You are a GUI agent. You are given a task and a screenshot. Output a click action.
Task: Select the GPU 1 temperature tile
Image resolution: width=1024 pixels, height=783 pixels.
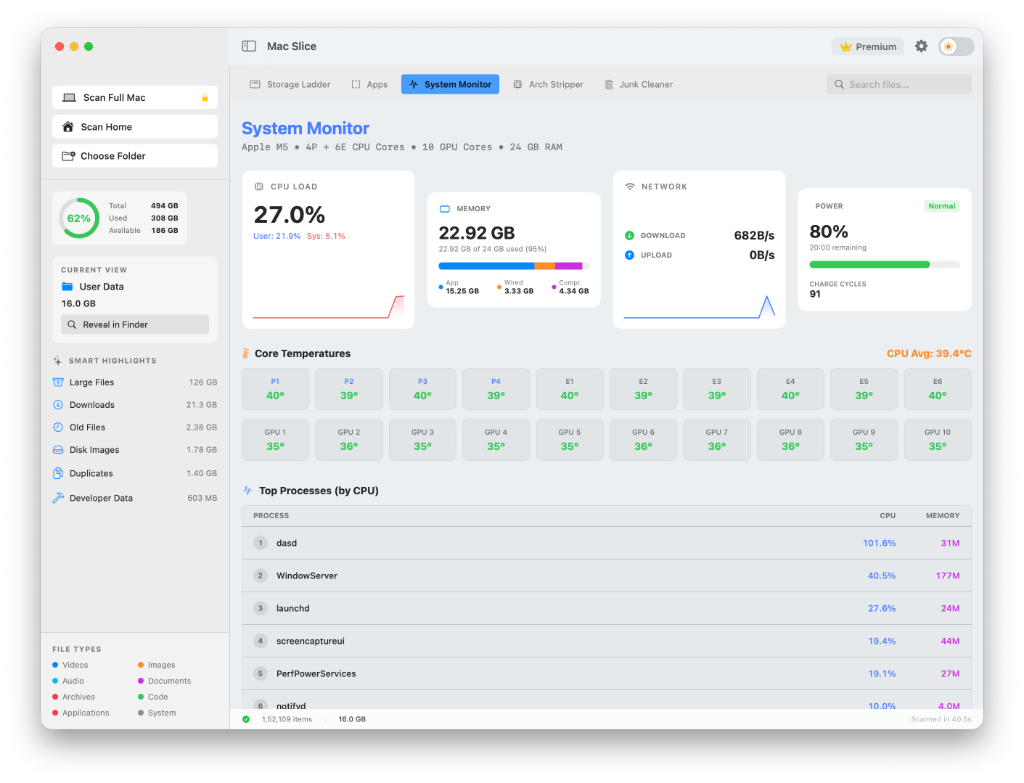coord(275,440)
